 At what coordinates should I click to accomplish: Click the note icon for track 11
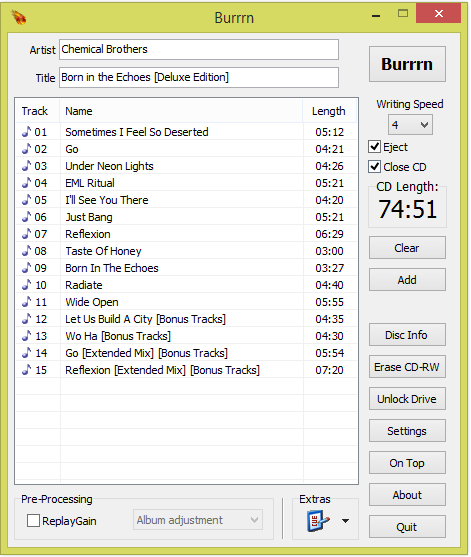coord(26,302)
